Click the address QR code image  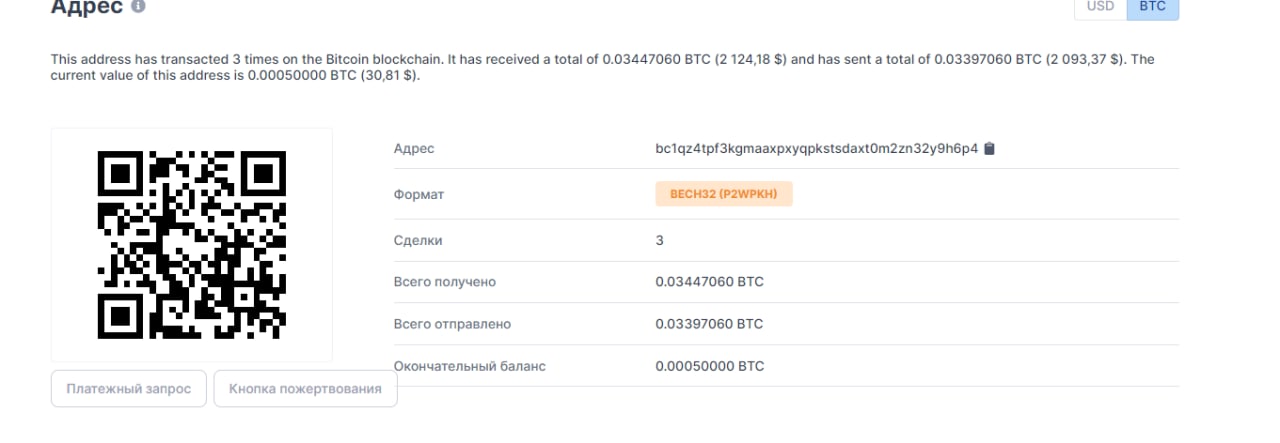tap(192, 245)
